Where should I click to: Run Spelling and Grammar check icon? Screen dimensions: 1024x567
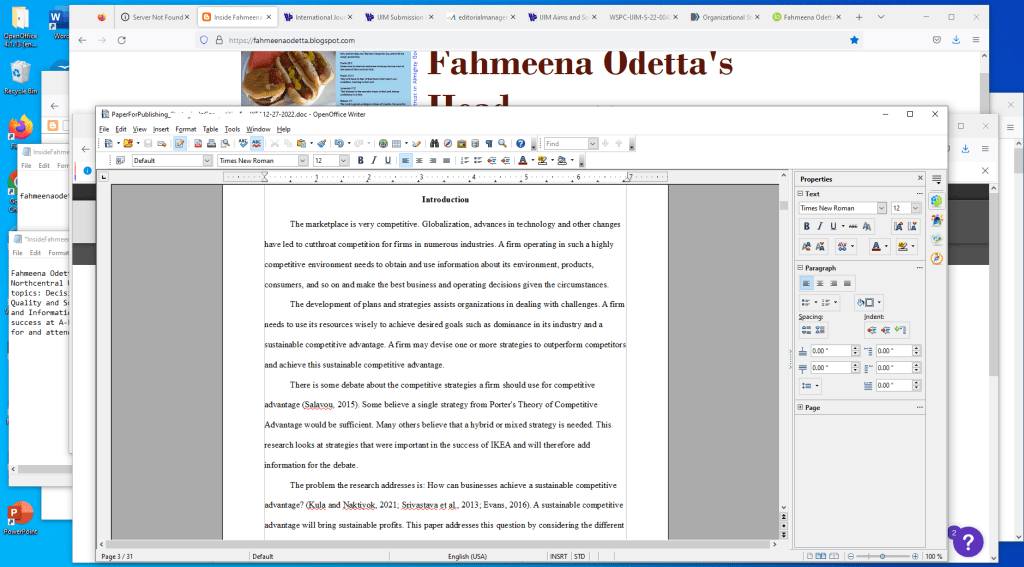(x=243, y=143)
